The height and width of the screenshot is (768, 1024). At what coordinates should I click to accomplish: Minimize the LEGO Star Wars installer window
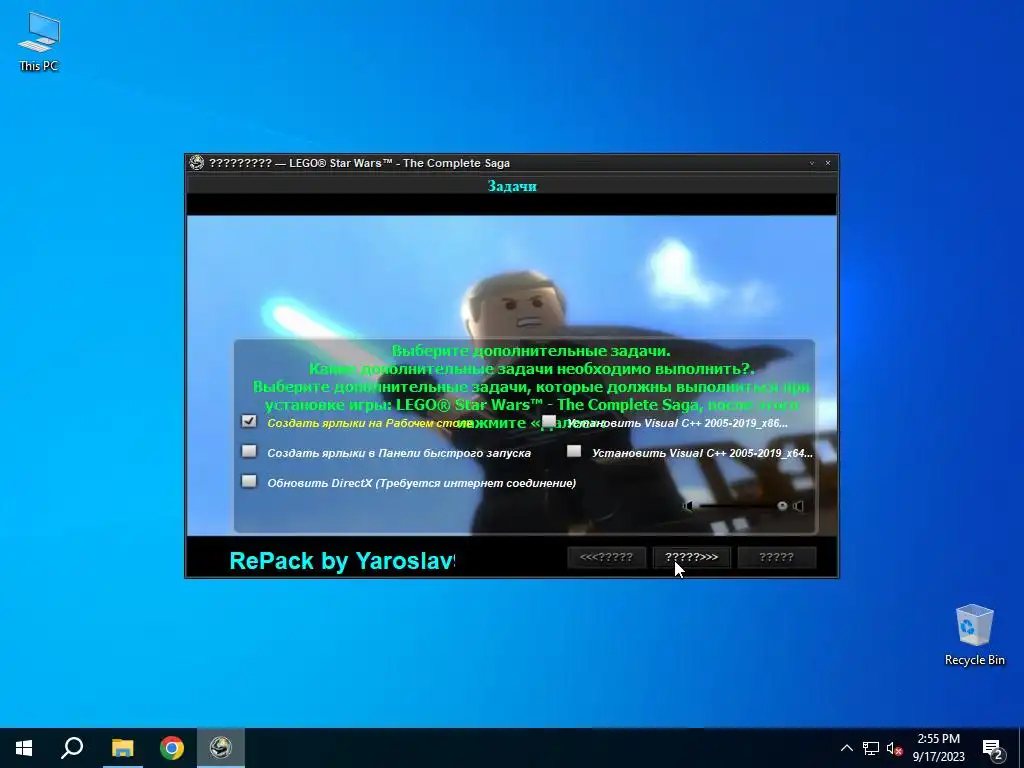click(812, 163)
